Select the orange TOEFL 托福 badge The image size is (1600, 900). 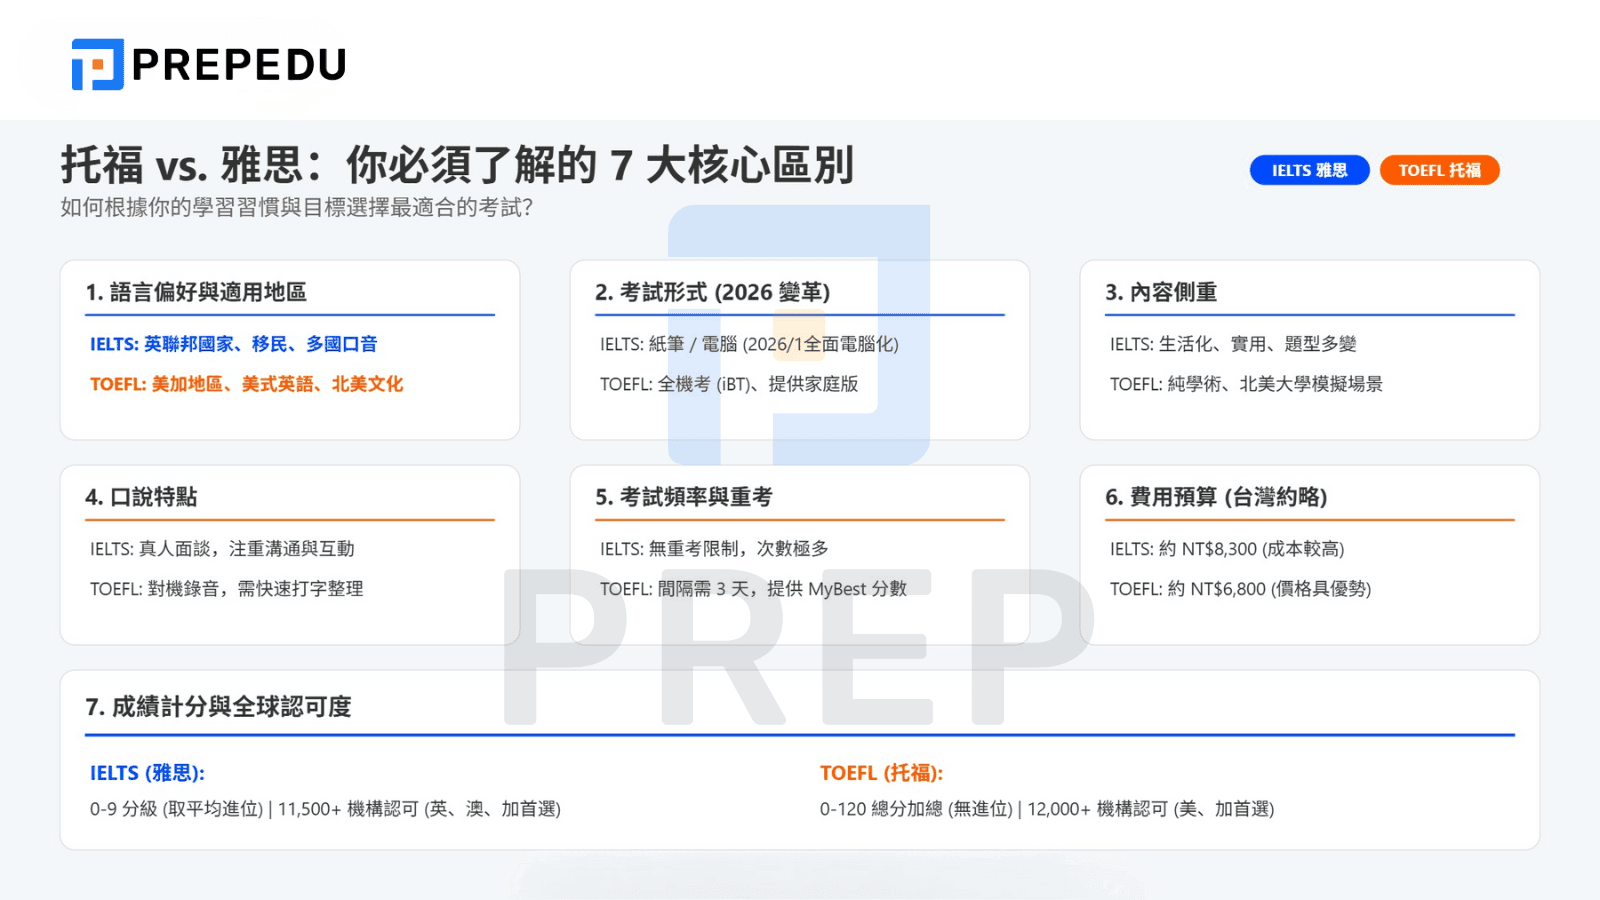pos(1439,170)
